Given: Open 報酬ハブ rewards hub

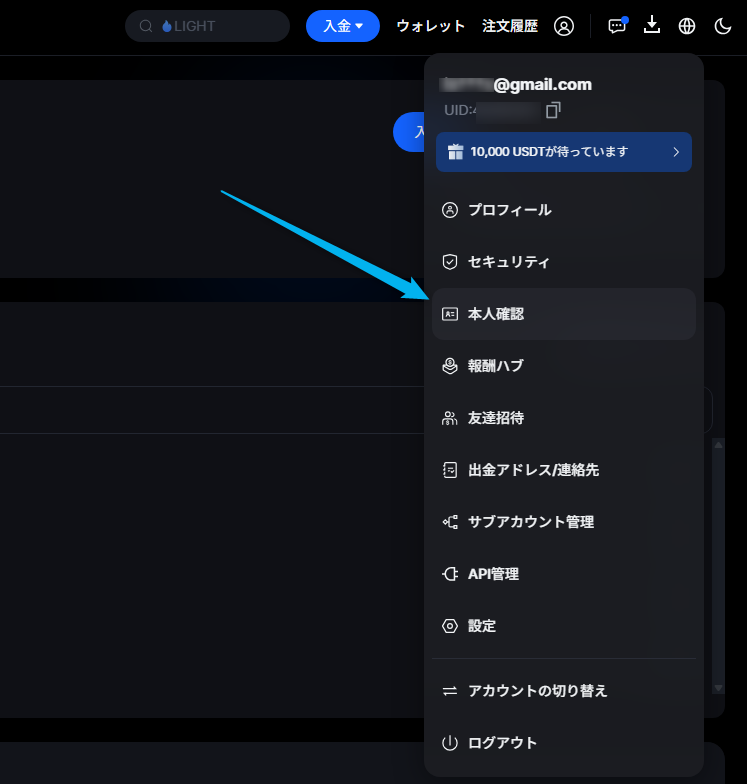Looking at the screenshot, I should point(564,366).
